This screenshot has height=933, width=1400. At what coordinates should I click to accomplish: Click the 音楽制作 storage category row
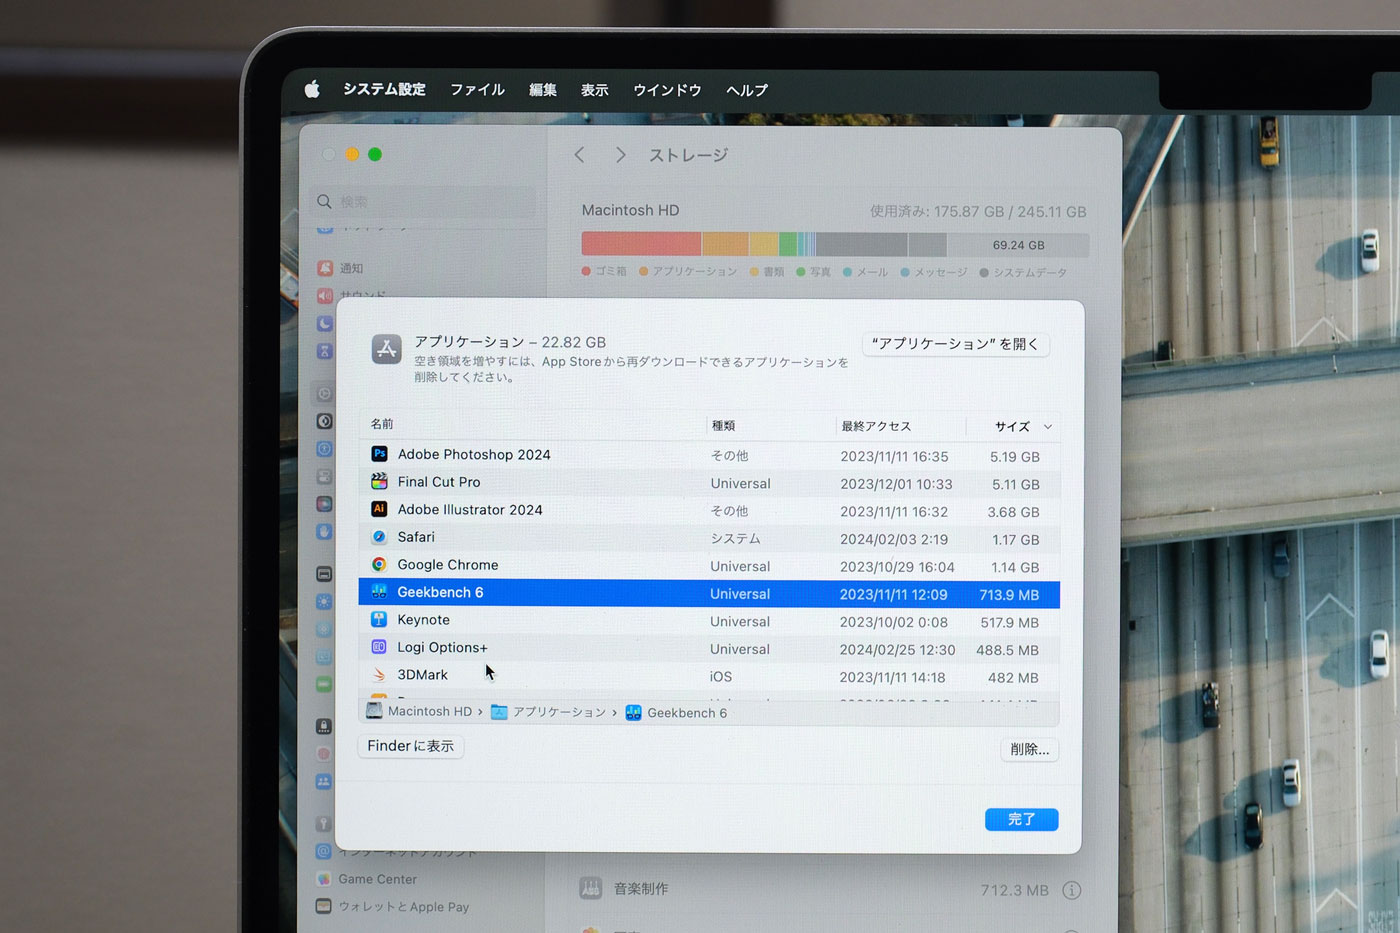830,889
